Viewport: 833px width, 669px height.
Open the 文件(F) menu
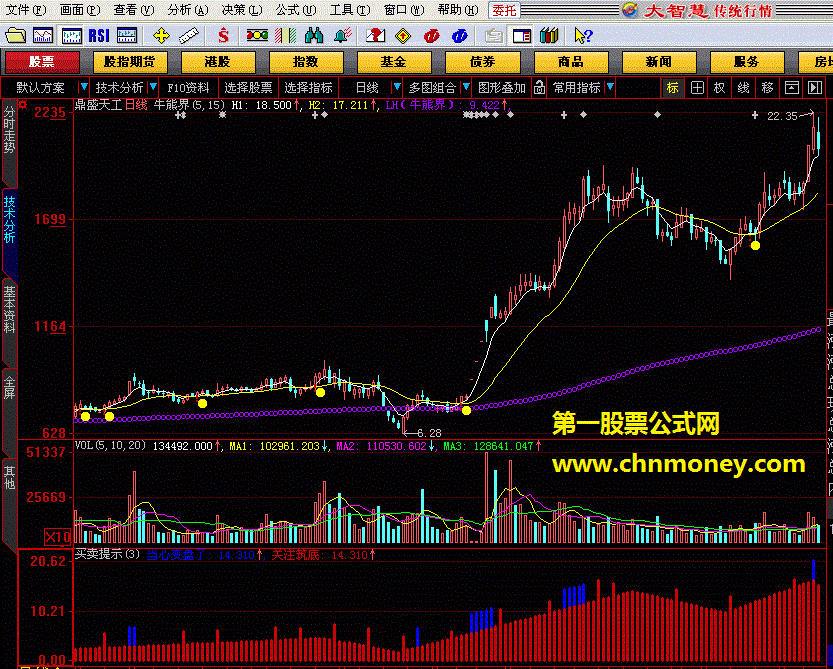point(25,10)
